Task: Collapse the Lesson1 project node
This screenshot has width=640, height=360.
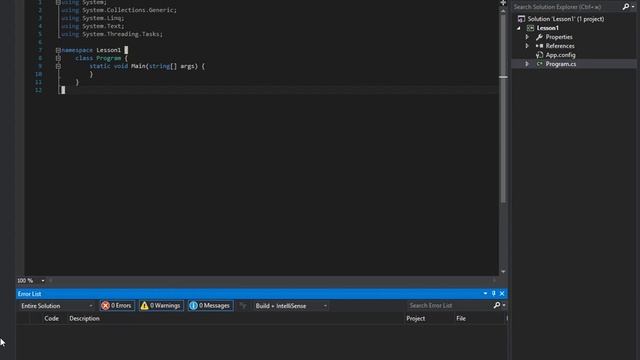Action: tap(519, 28)
